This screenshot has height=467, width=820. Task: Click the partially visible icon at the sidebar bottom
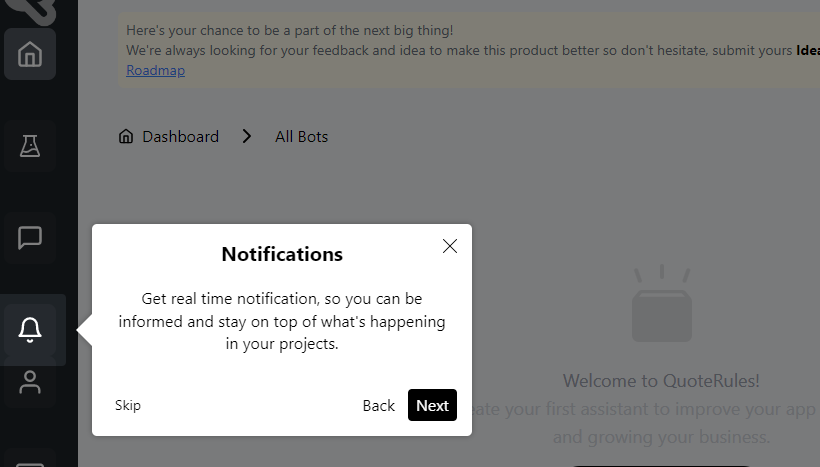pyautogui.click(x=30, y=459)
